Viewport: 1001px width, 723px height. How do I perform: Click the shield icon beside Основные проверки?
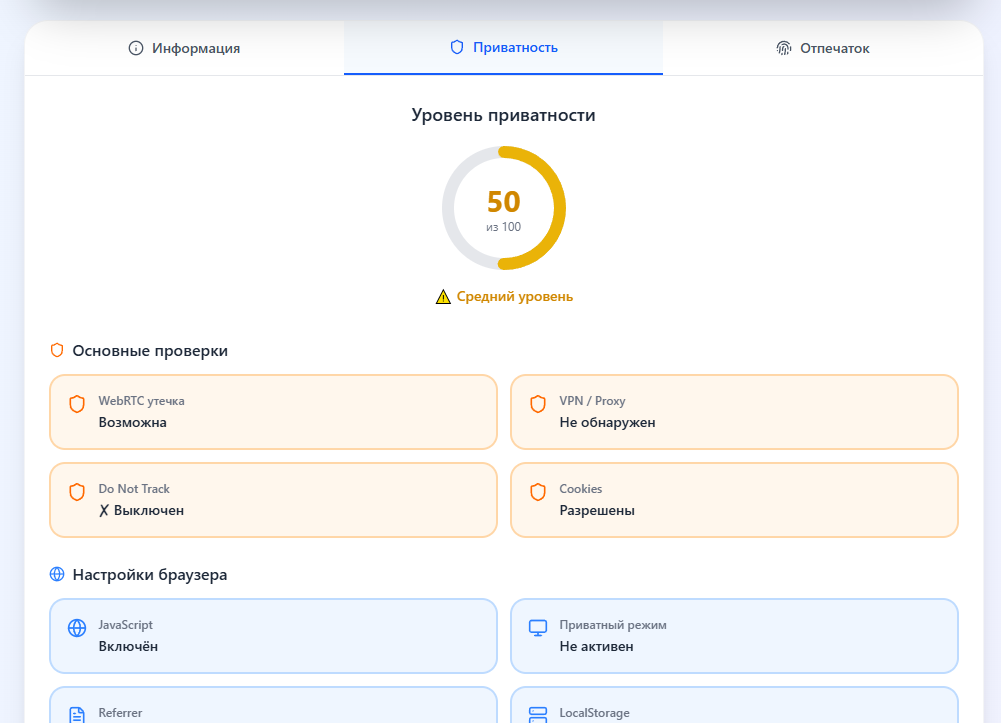click(57, 351)
